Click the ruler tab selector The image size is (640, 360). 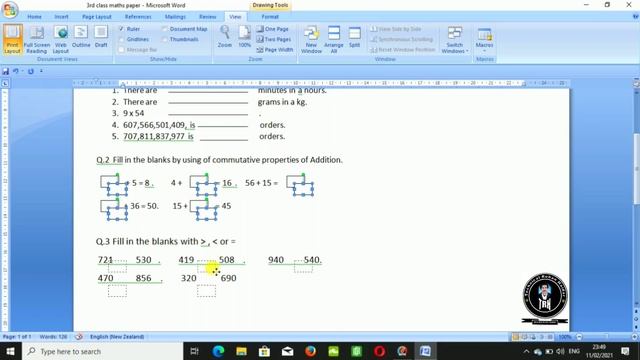pos(5,83)
